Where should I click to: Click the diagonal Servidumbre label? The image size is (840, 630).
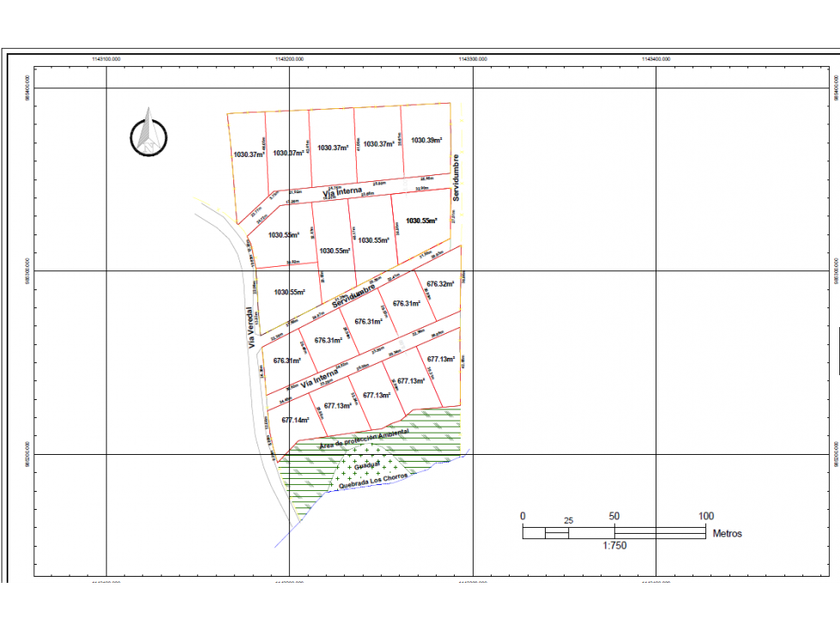[x=354, y=296]
